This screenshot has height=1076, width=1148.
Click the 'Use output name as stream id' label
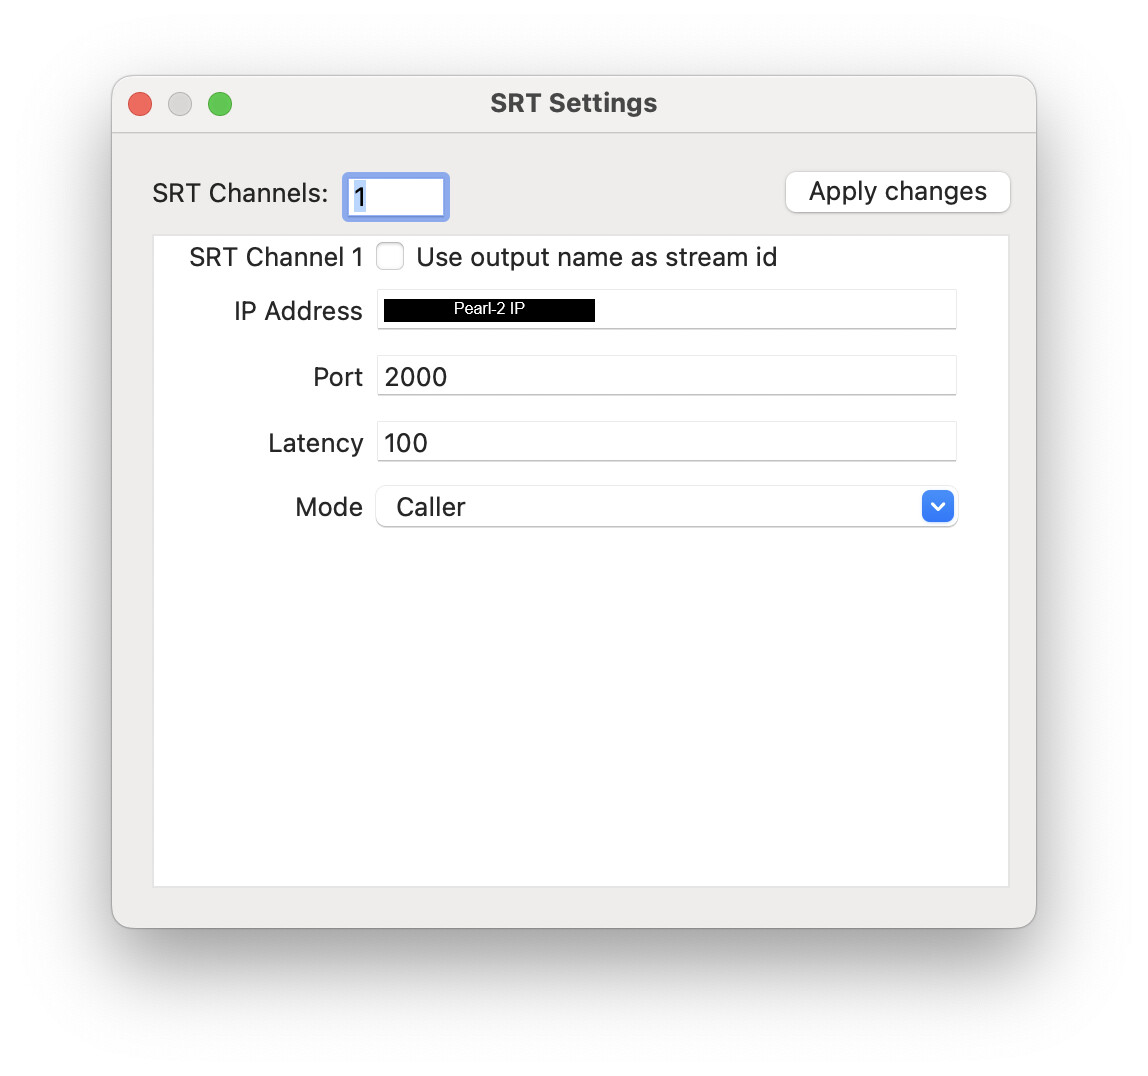click(596, 257)
